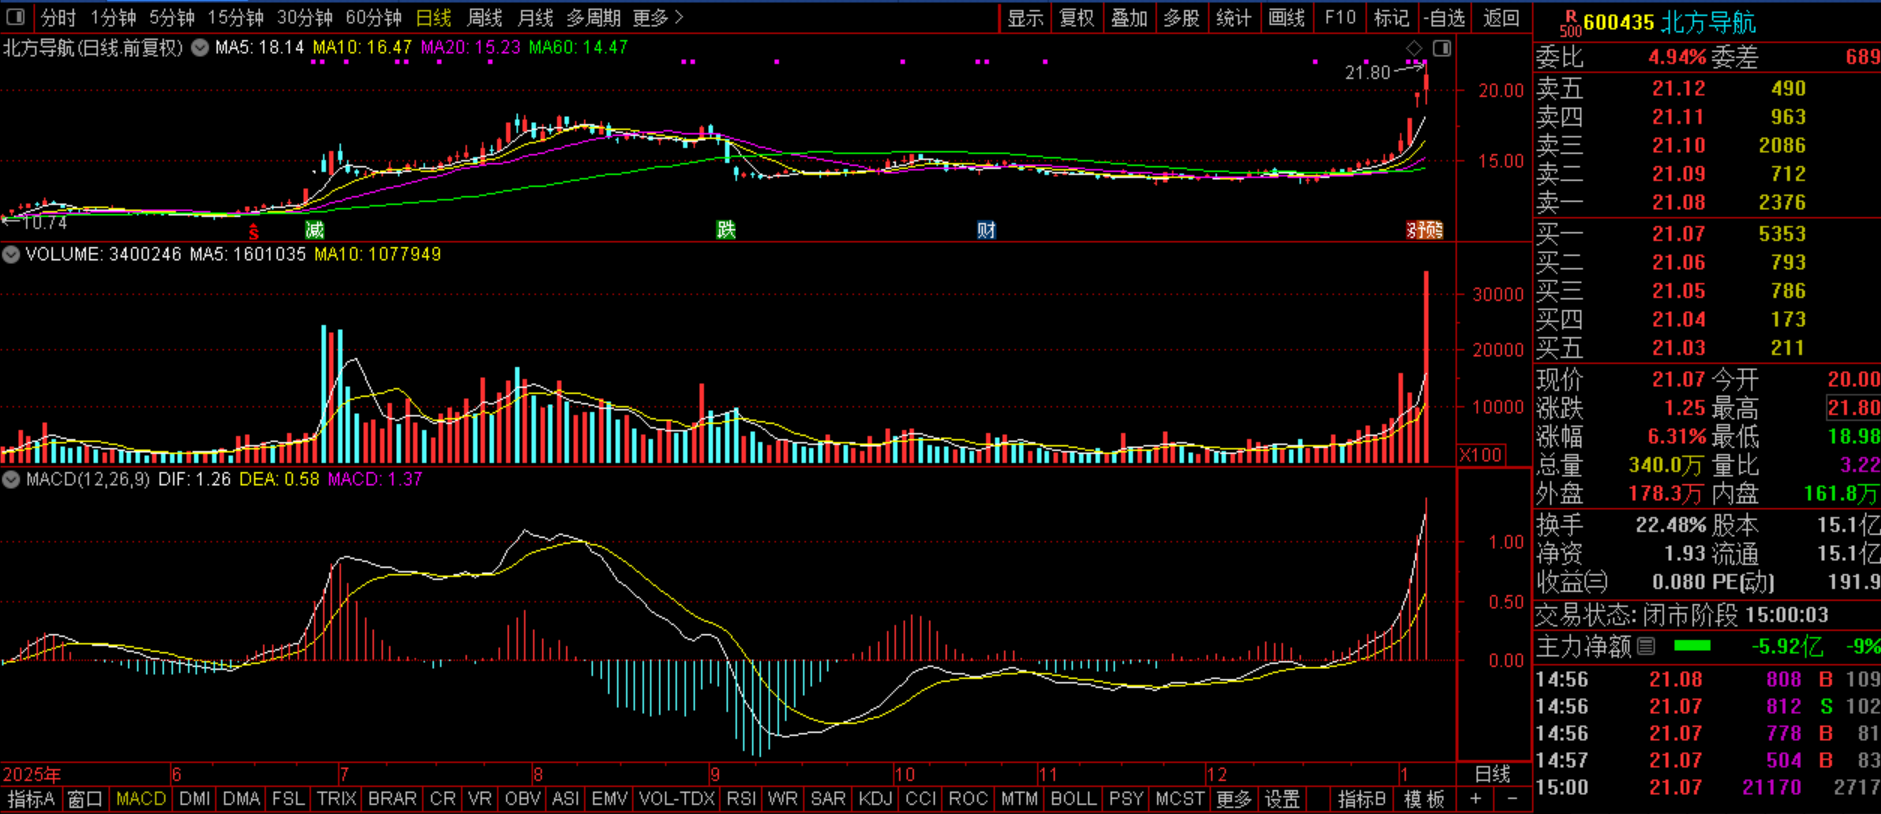The image size is (1881, 814).
Task: Click the blue 财 financial marker
Action: [986, 230]
